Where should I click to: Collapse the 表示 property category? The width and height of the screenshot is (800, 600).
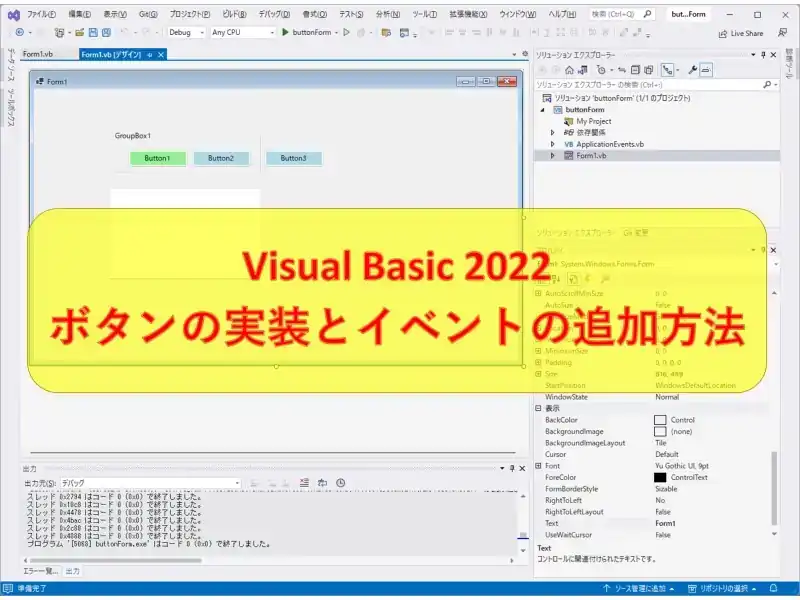538,408
